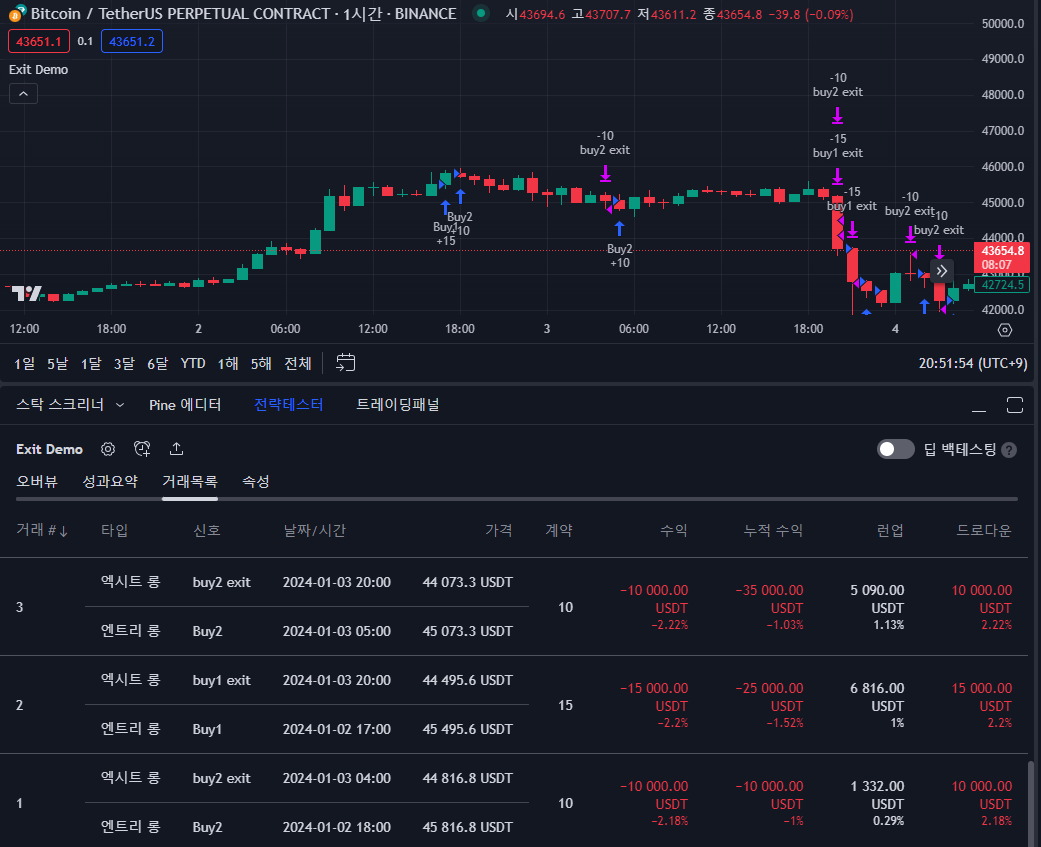The image size is (1041, 847).
Task: Click trade 3 contracts value 10
Action: (565, 607)
